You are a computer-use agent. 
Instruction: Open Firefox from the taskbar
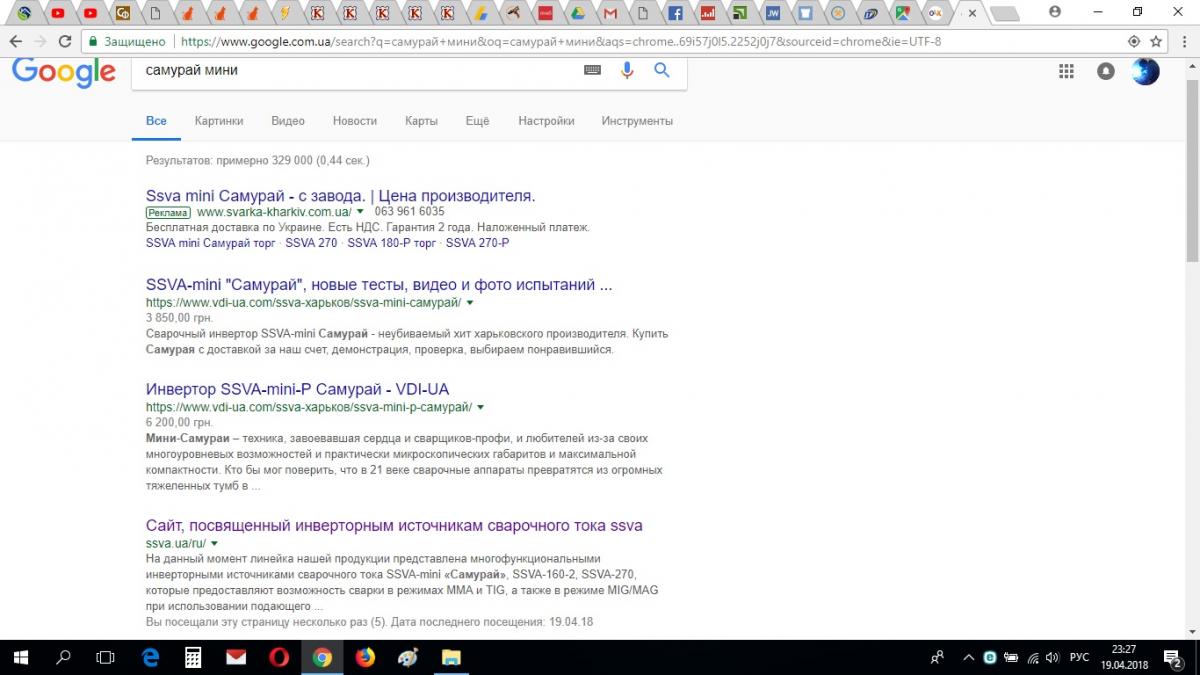point(365,657)
